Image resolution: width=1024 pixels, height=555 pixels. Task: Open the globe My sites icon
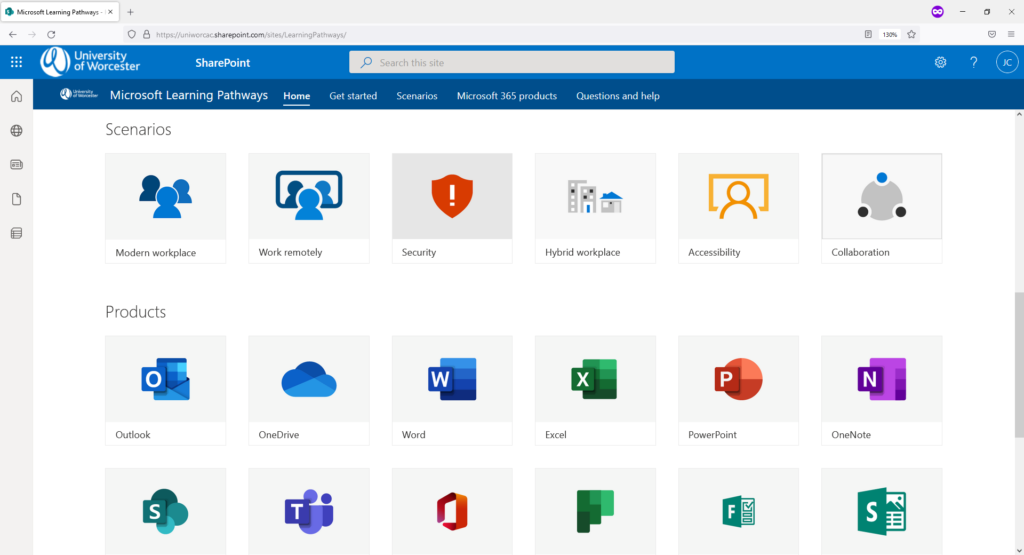[16, 131]
